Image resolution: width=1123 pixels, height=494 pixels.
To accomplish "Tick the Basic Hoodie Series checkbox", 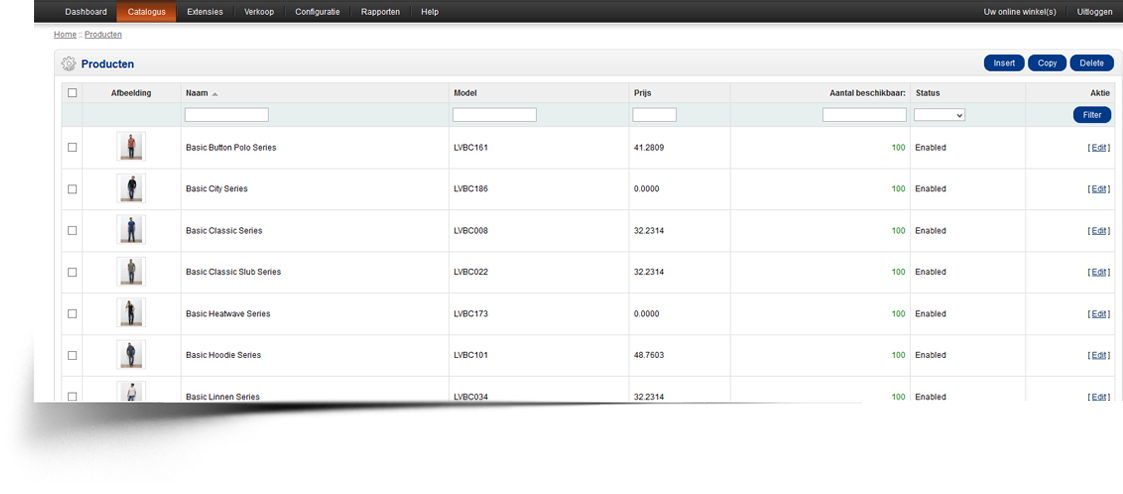I will (72, 355).
